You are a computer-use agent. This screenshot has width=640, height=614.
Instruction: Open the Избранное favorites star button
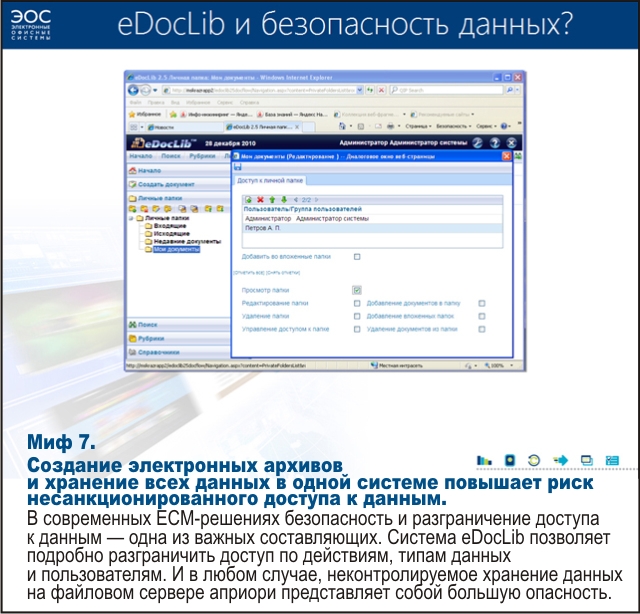pyautogui.click(x=145, y=114)
